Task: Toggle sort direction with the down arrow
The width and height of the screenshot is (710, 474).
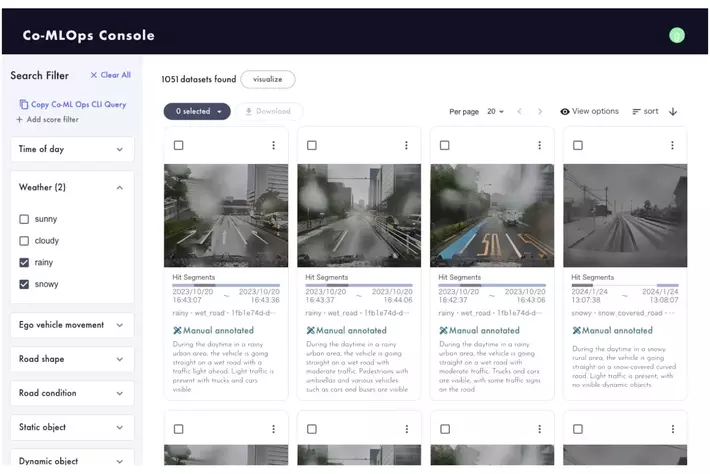Action: 673,112
